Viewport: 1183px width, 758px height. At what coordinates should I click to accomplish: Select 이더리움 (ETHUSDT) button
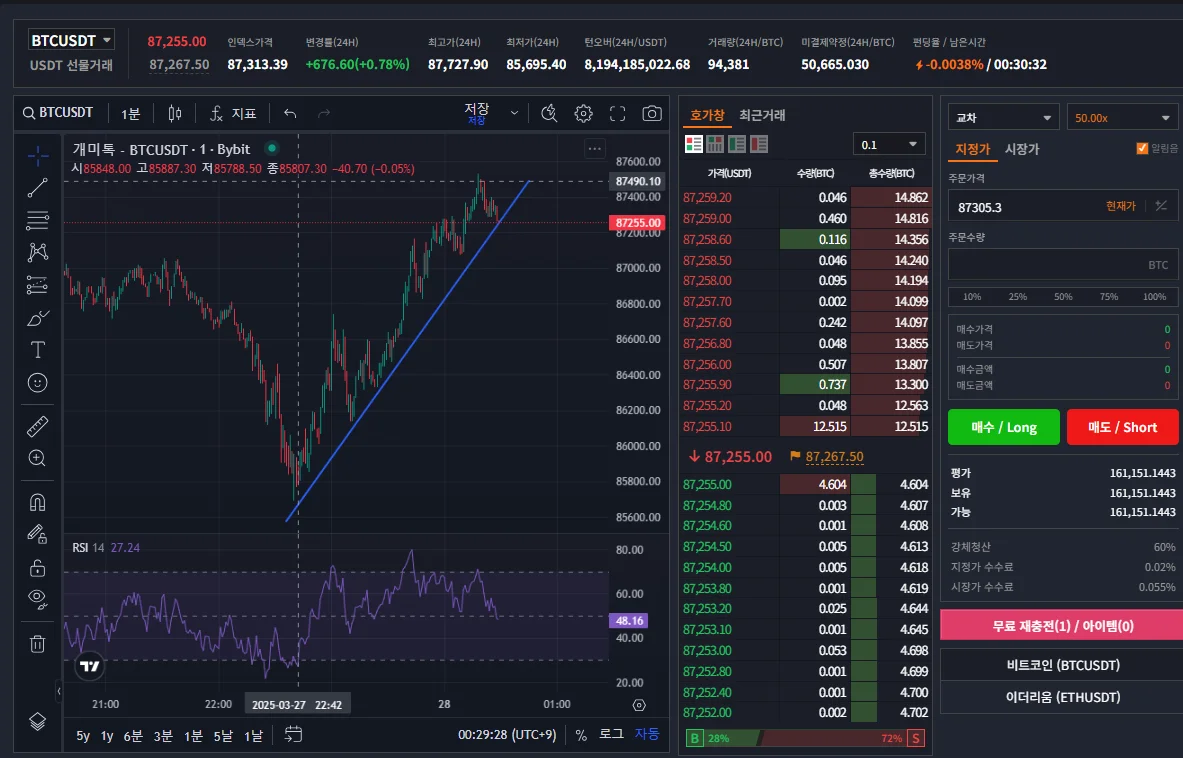[x=1062, y=697]
